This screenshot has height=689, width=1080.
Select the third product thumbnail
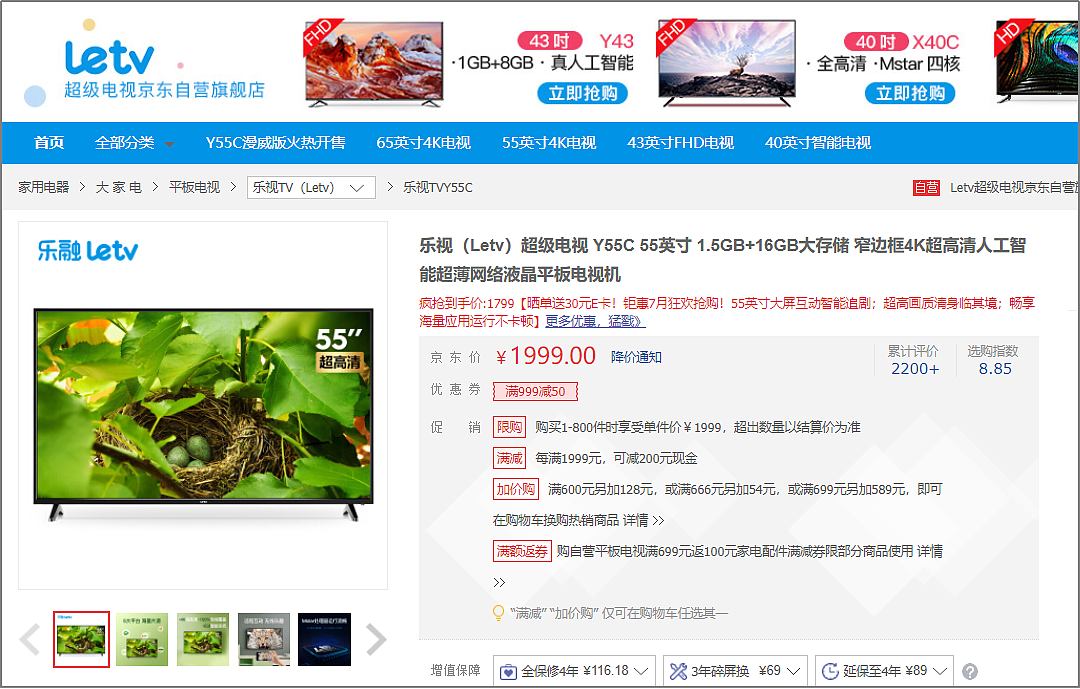coord(202,639)
